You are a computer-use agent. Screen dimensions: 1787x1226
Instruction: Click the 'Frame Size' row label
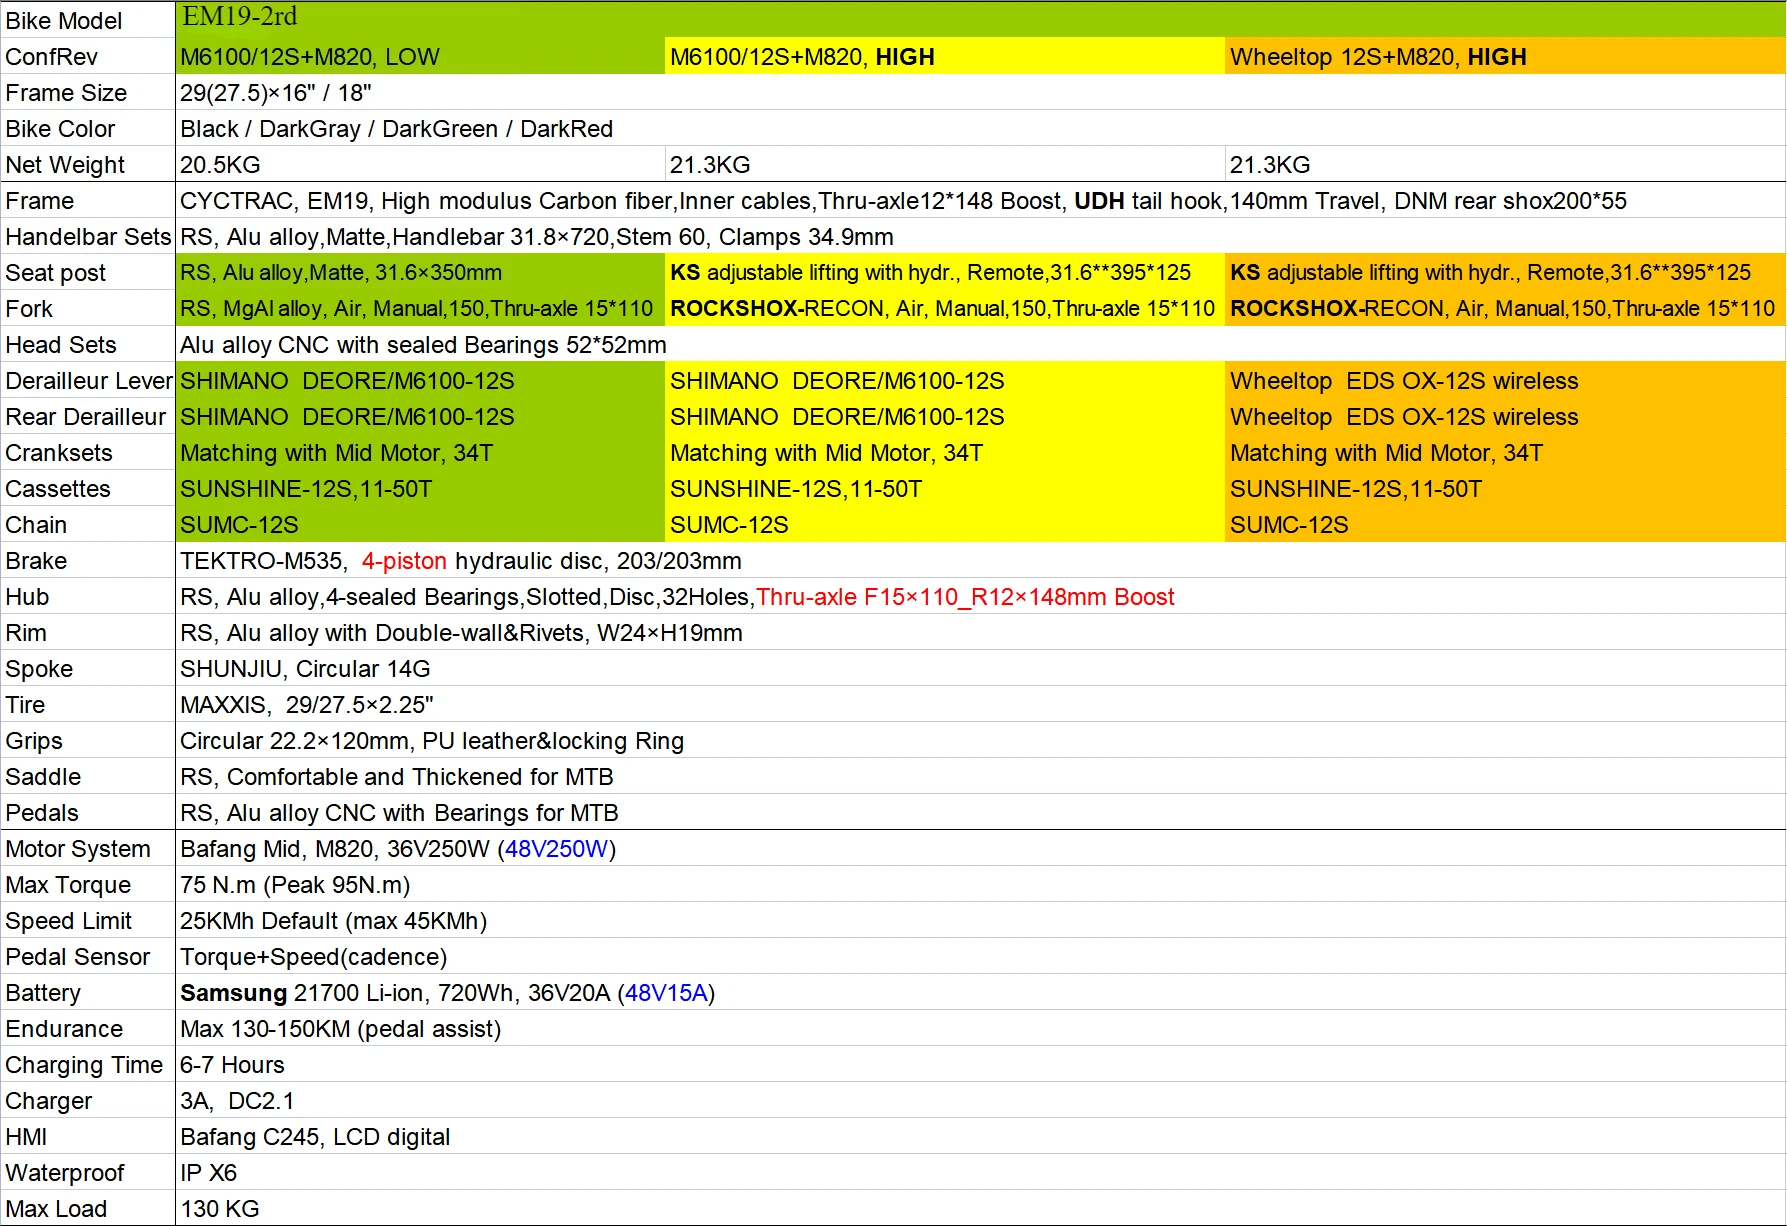(66, 93)
